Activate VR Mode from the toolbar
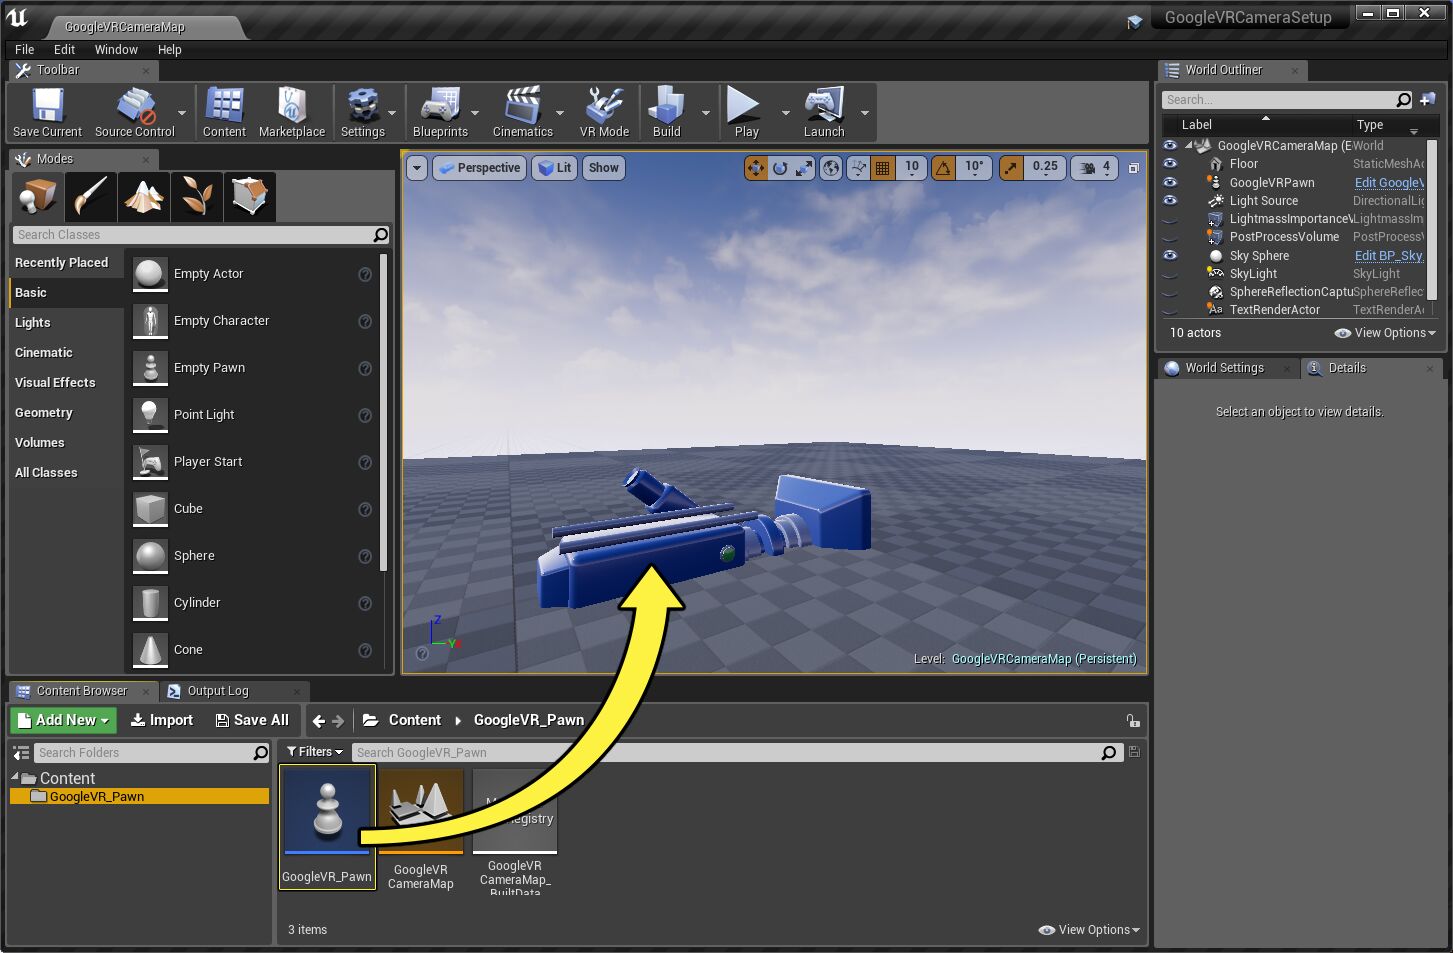 click(x=604, y=110)
